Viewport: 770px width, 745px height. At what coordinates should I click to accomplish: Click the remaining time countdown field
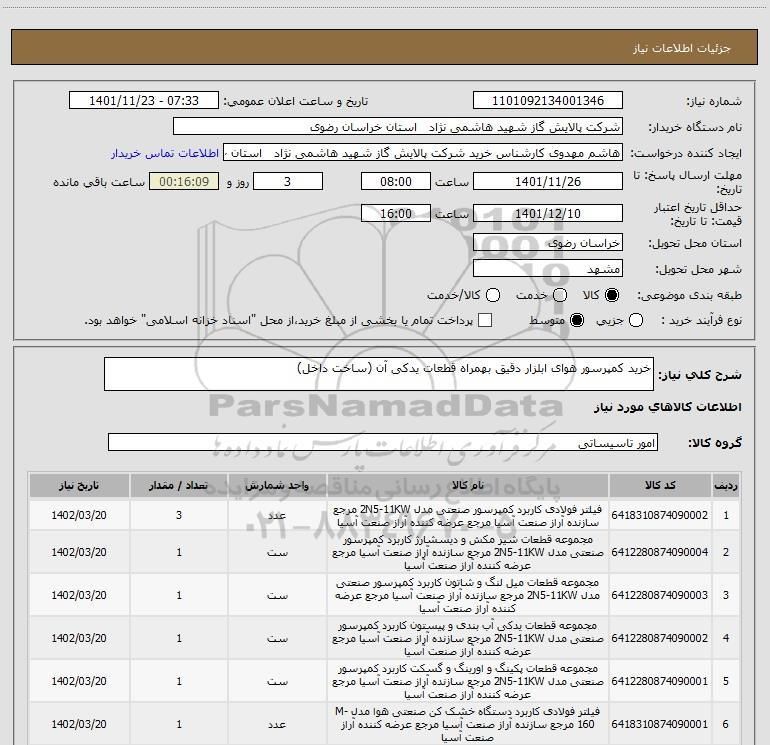(183, 182)
